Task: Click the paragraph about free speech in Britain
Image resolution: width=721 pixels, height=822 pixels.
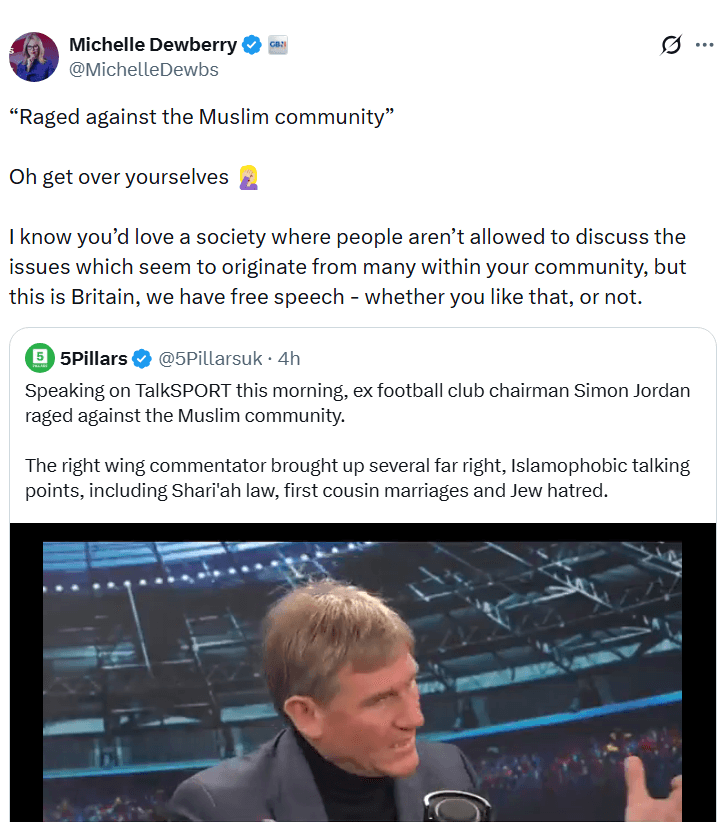Action: (348, 267)
